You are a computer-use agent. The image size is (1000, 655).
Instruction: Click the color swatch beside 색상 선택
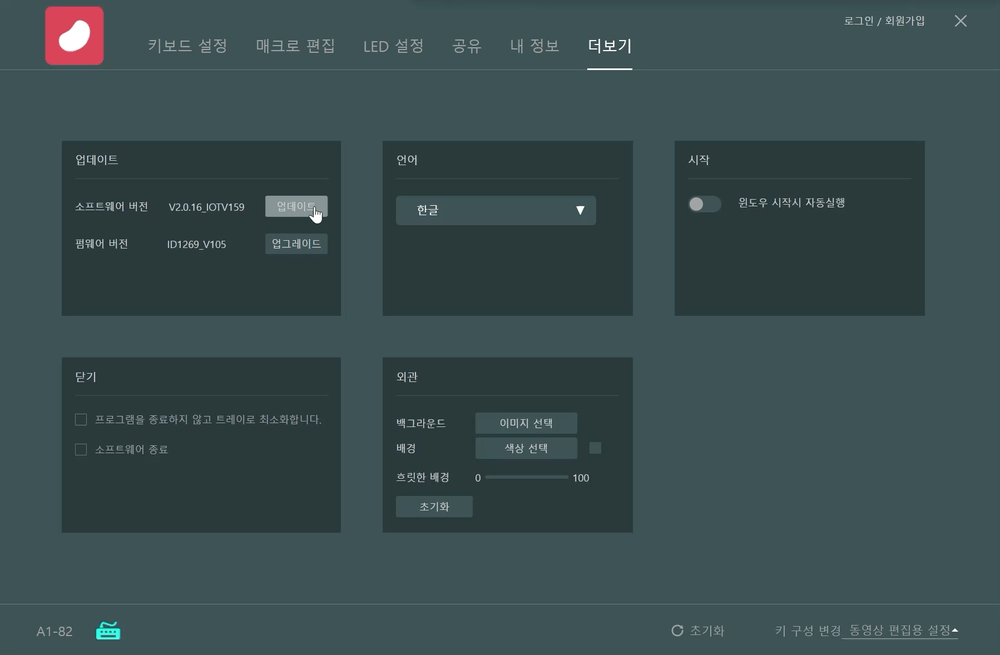[595, 448]
